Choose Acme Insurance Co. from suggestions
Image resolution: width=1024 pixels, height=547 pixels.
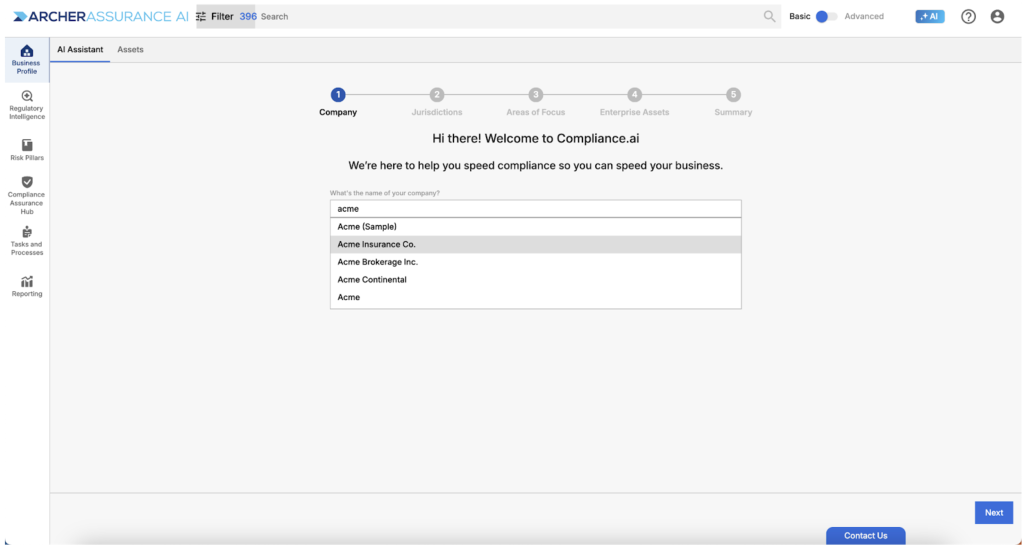[536, 244]
